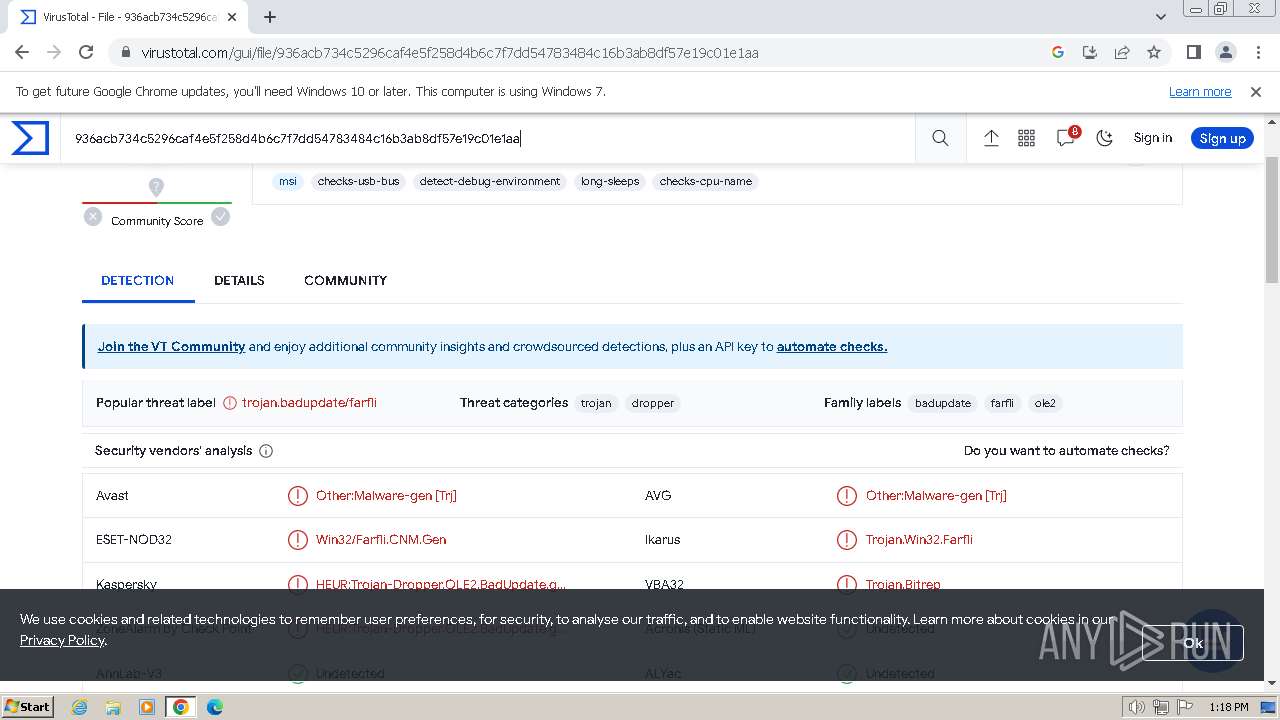This screenshot has height=720, width=1280.
Task: Click the msi tag
Action: click(x=288, y=181)
